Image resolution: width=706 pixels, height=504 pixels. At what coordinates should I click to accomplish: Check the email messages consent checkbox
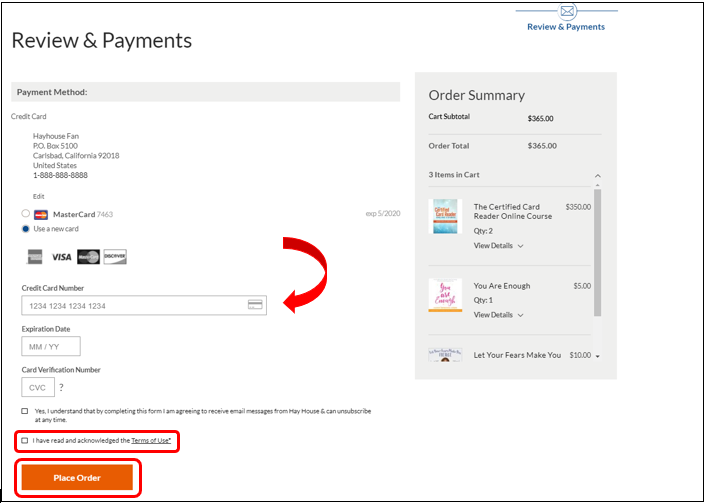coord(25,411)
